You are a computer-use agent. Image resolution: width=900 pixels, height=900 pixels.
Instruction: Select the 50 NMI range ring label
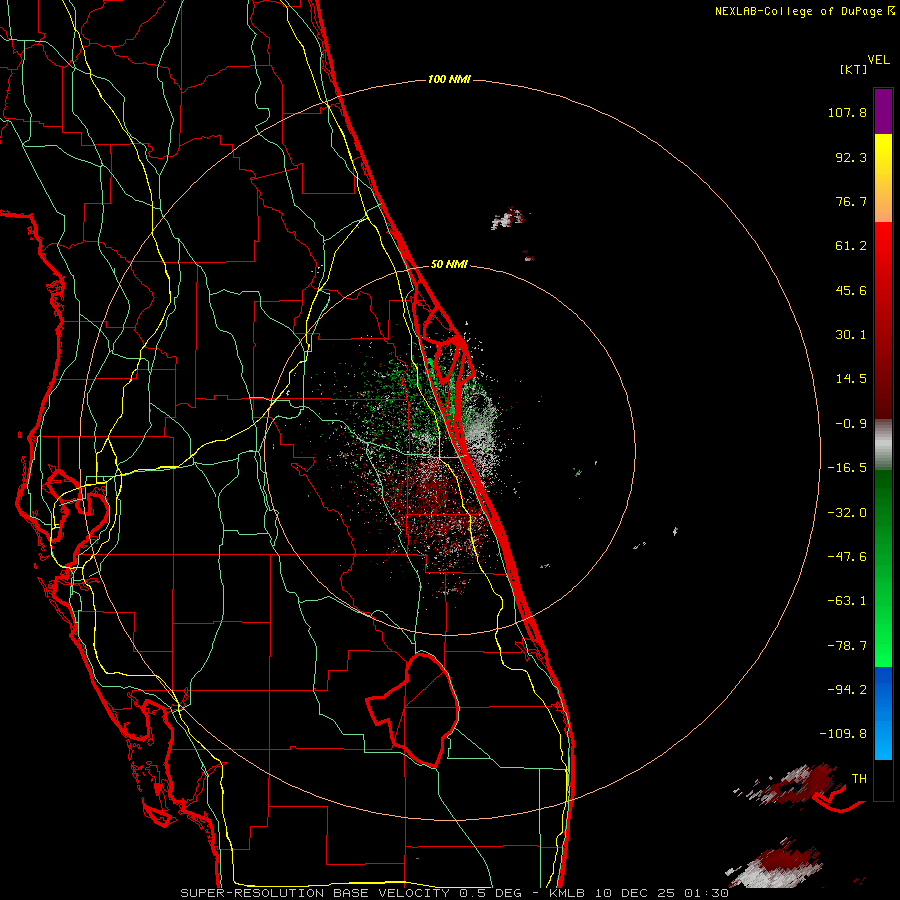[449, 265]
